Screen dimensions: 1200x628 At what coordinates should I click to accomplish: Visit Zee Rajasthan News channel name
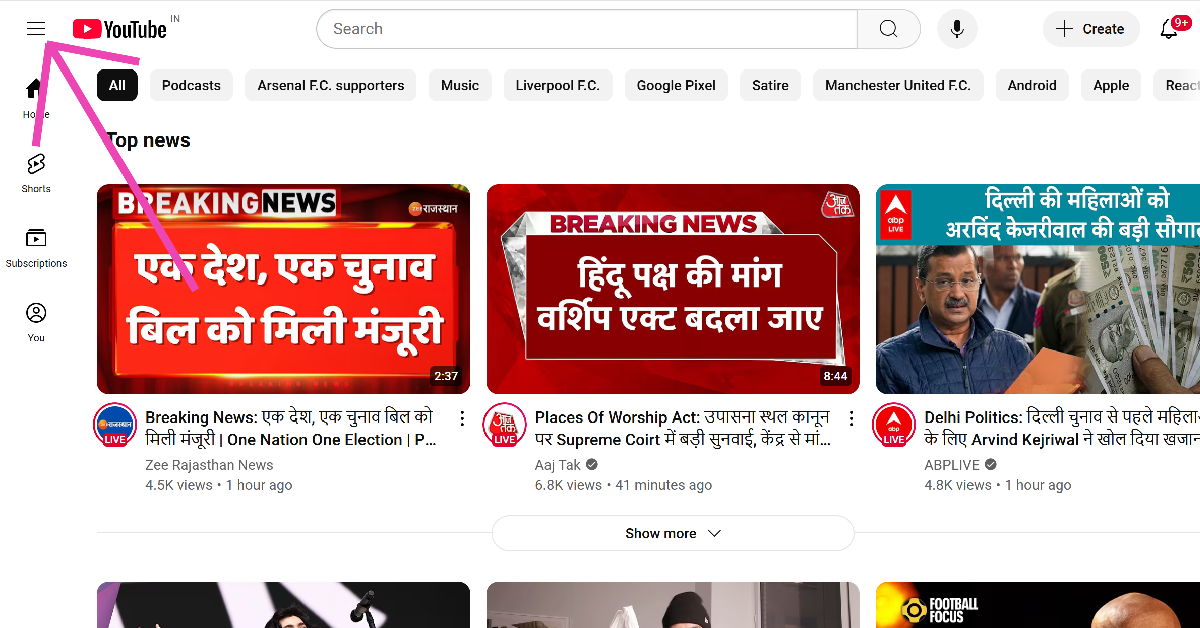[x=209, y=465]
